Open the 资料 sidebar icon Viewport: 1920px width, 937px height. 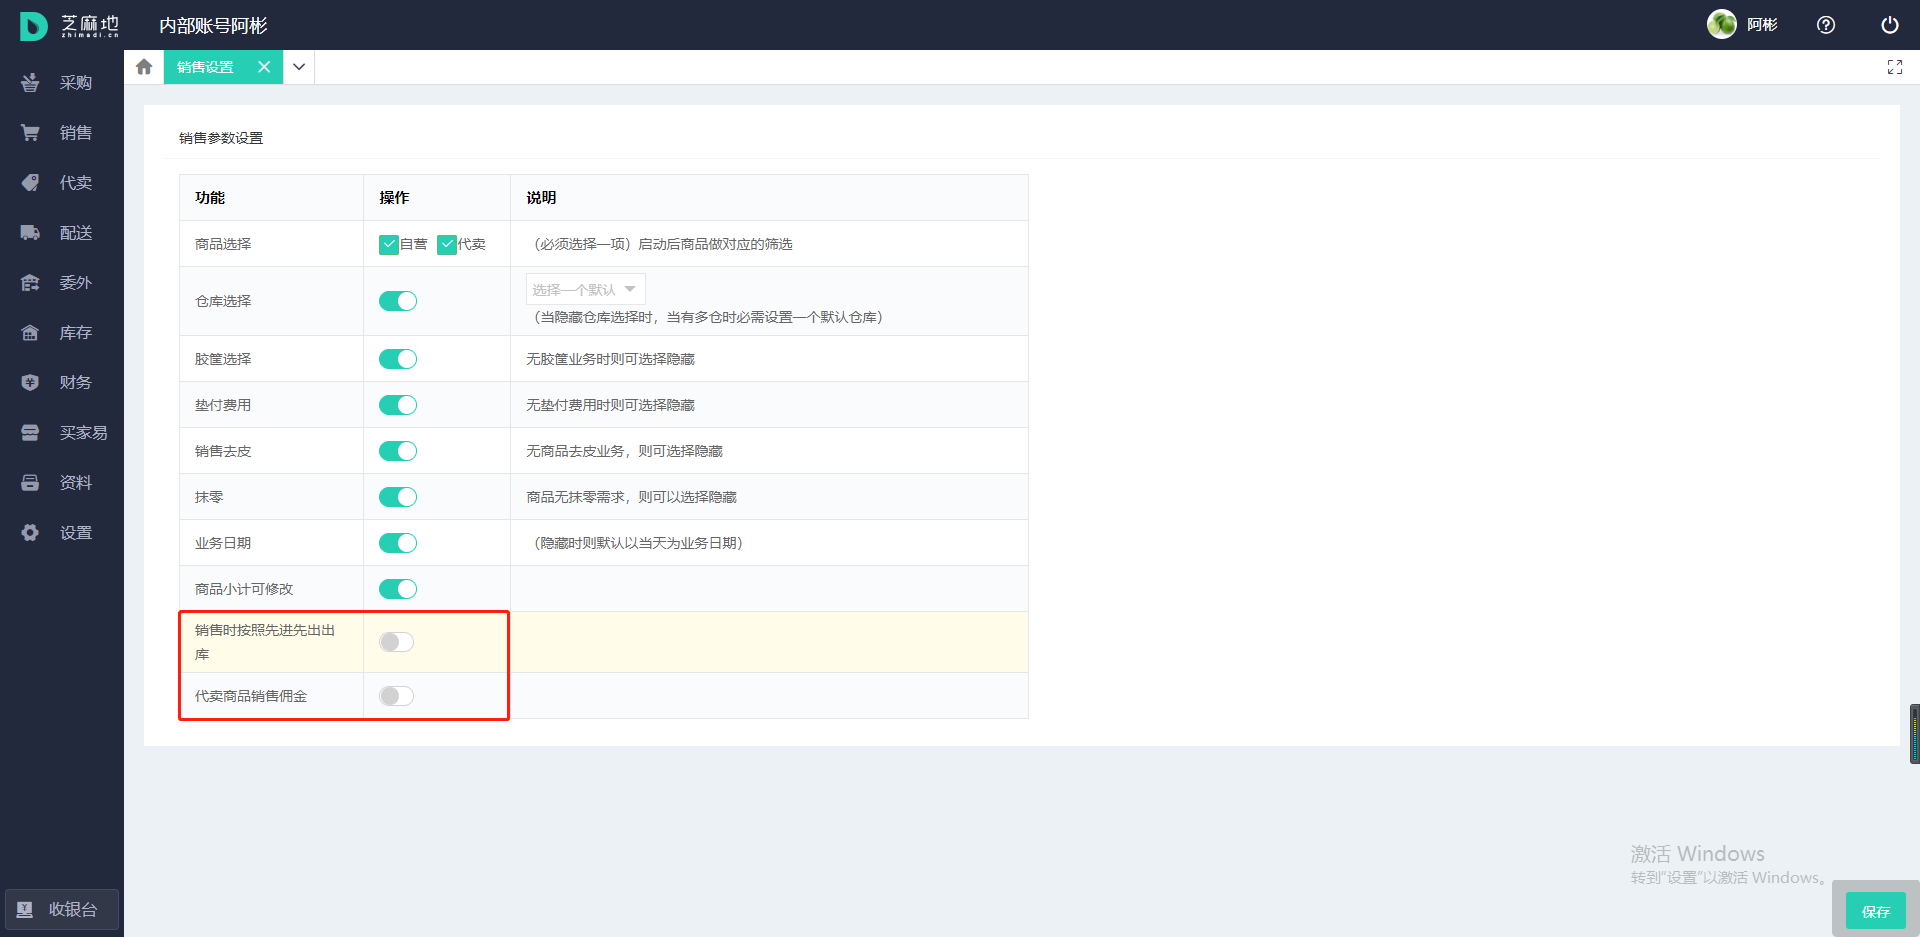pos(30,483)
